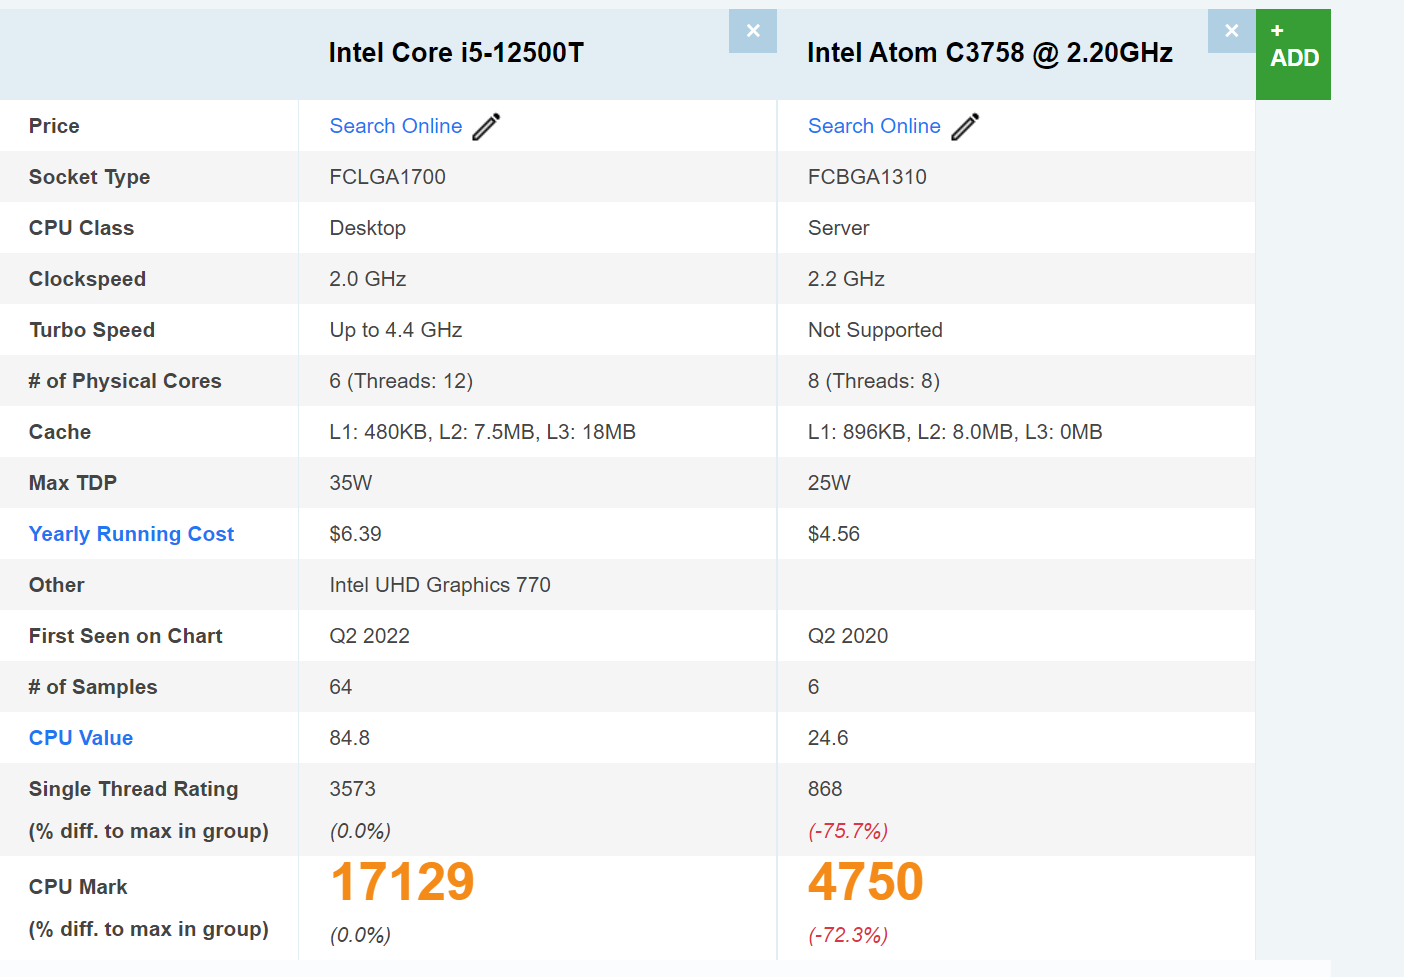
Task: Open Search Online for Core i5-12500T
Action: (396, 126)
